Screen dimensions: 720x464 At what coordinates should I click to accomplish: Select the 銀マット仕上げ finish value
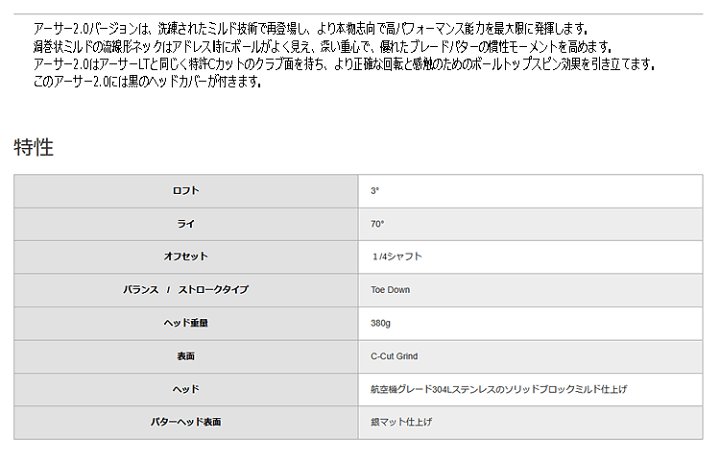[401, 422]
